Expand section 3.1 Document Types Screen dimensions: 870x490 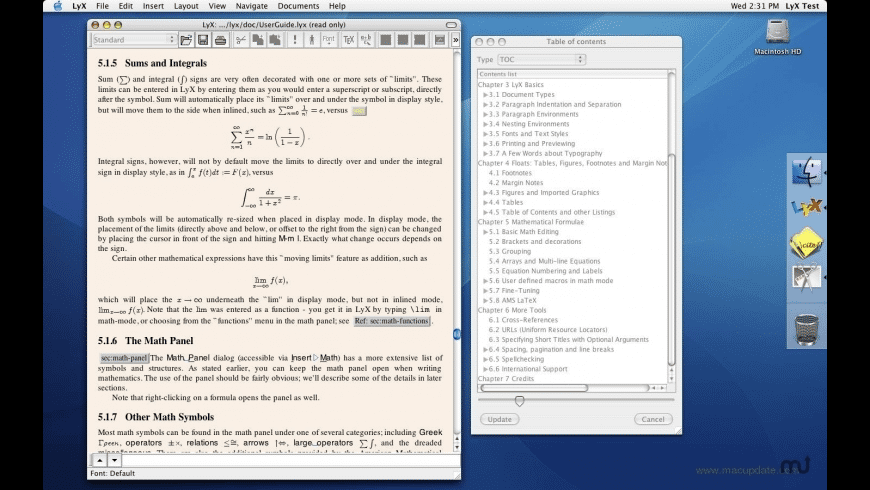(x=485, y=95)
